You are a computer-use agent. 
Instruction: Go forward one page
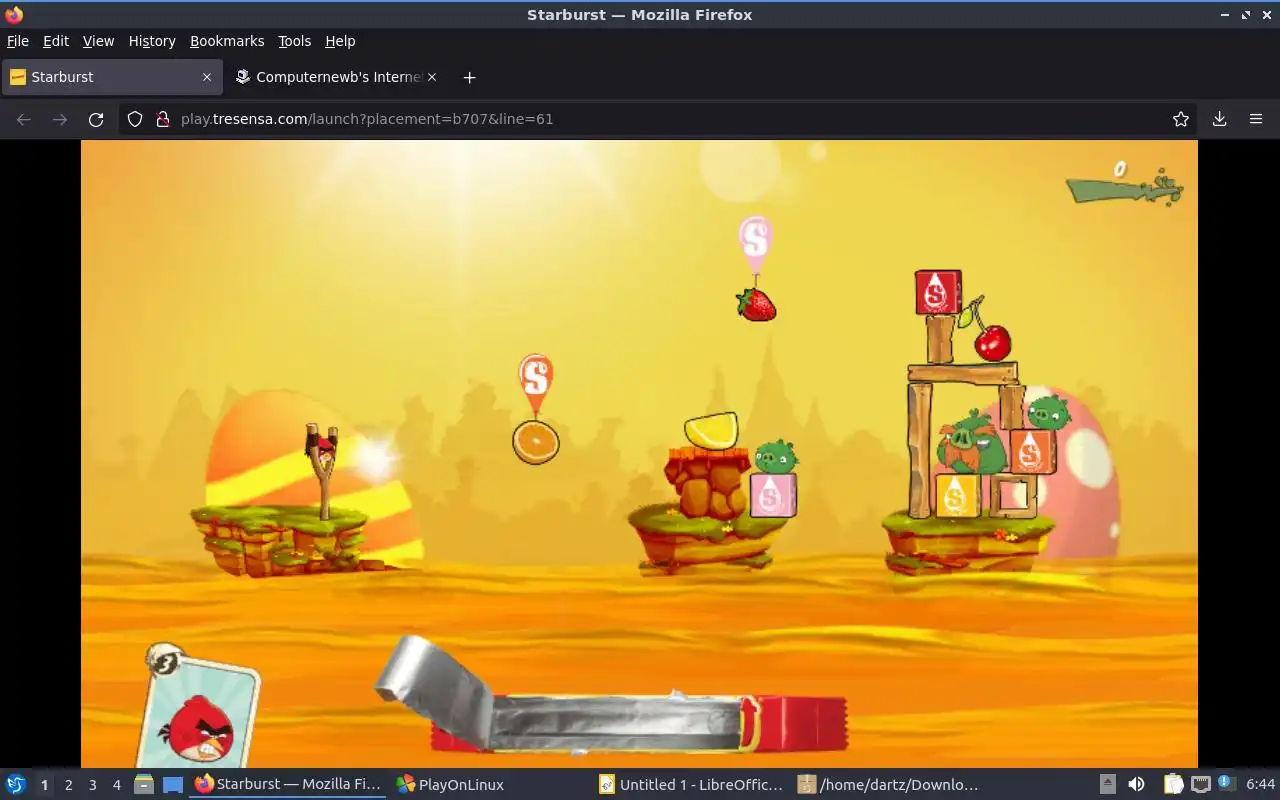click(x=60, y=119)
